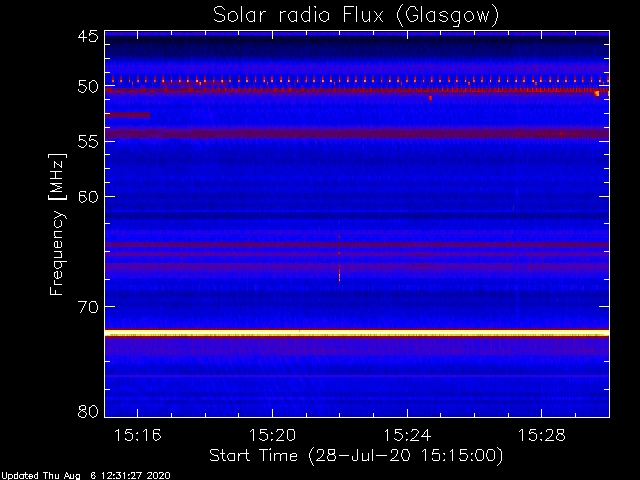Click the 60 MHz frequency axis label

click(x=88, y=196)
